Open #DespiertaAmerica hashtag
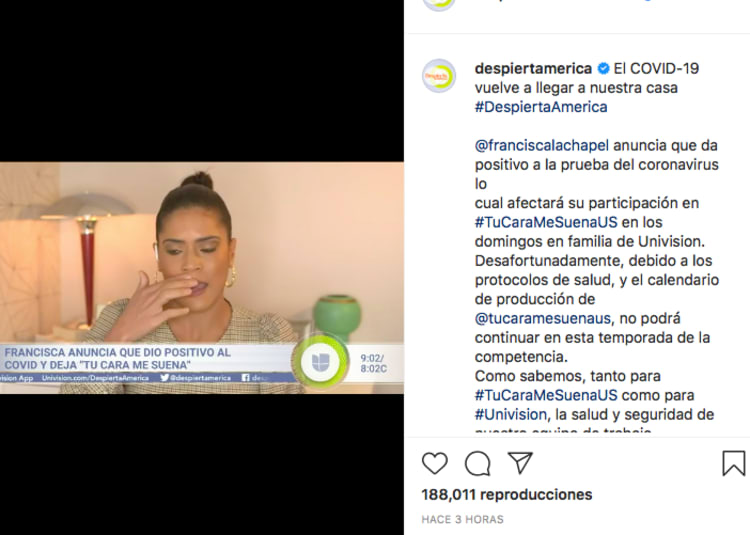The image size is (750, 535). coord(541,107)
